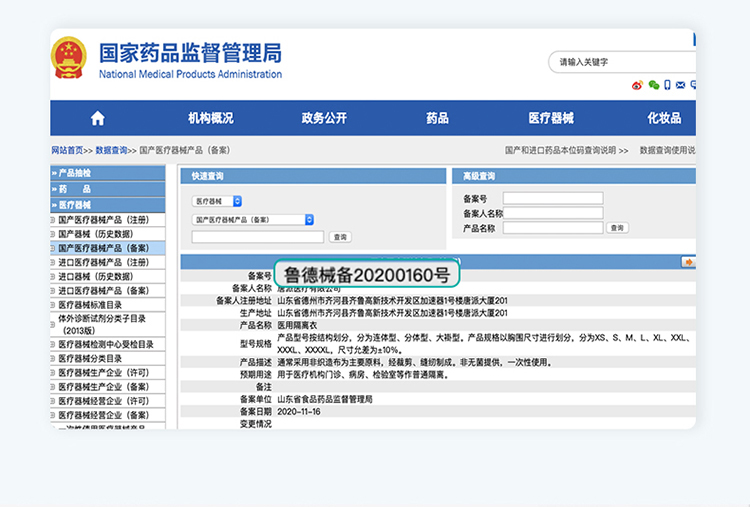Open the 政务公开 menu
Viewport: 750px width, 507px height.
[324, 118]
